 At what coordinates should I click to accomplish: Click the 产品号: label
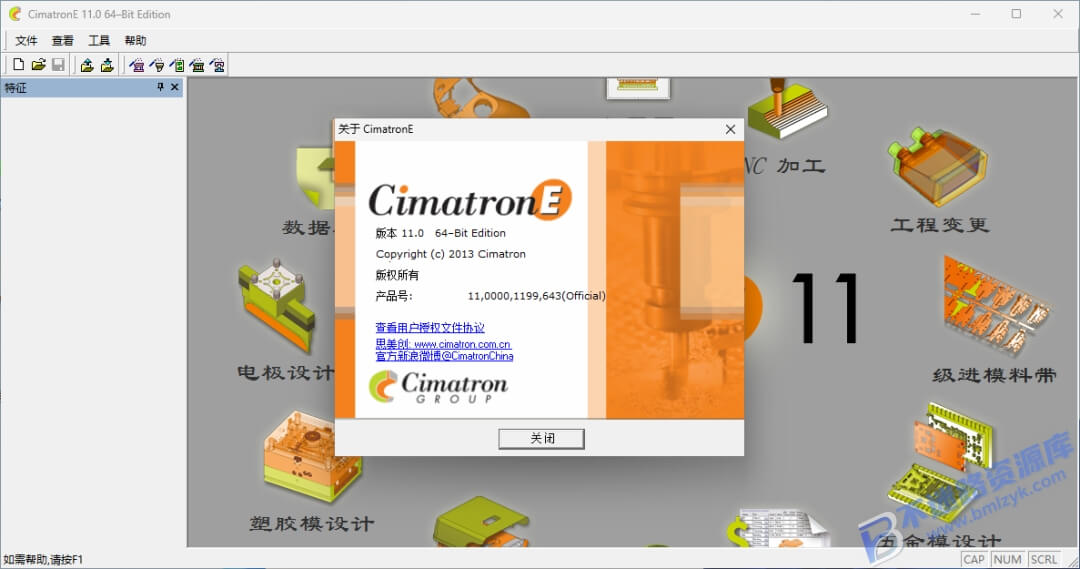(x=394, y=296)
